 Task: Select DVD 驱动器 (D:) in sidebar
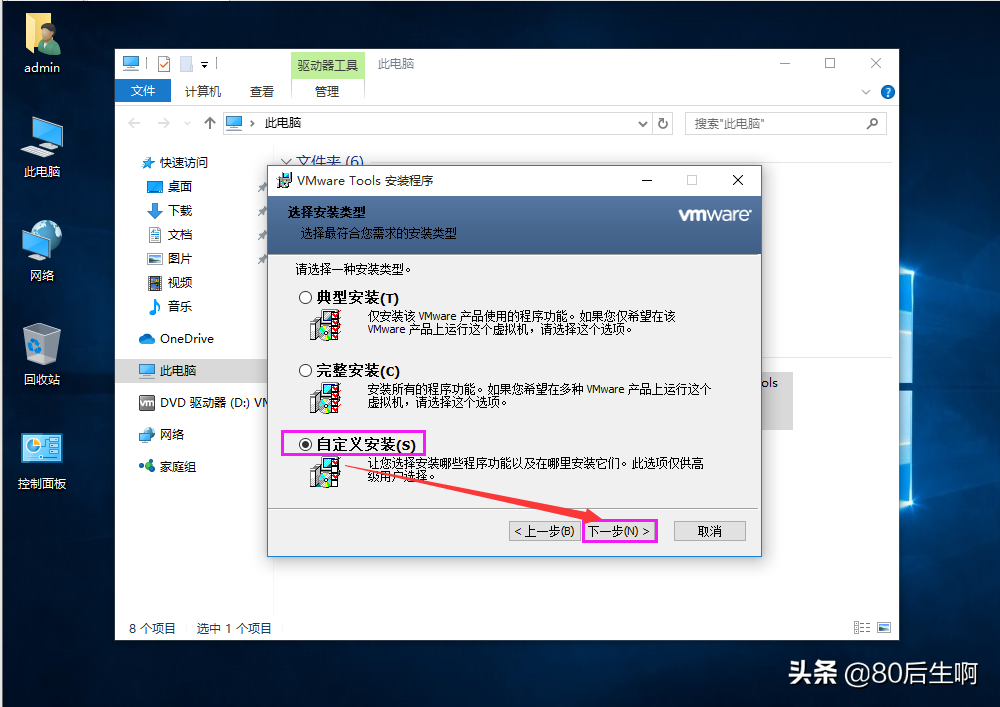[x=203, y=402]
